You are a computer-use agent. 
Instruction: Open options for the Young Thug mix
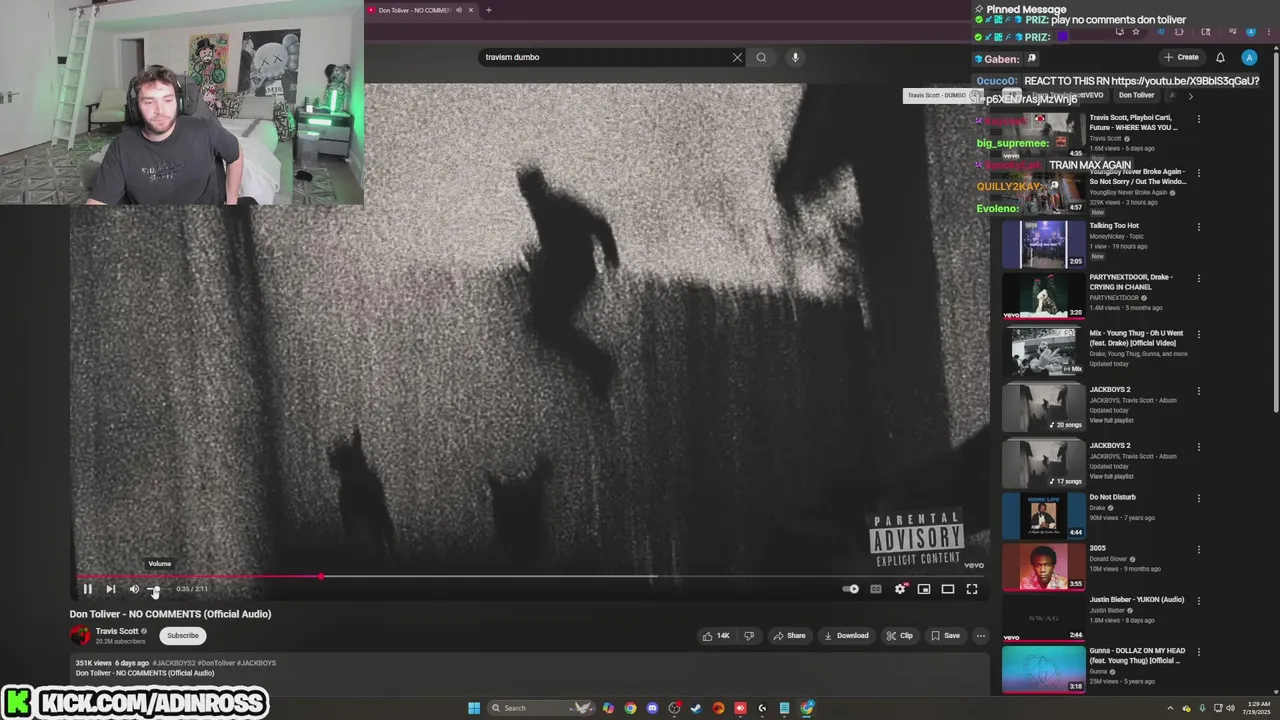point(1198,334)
